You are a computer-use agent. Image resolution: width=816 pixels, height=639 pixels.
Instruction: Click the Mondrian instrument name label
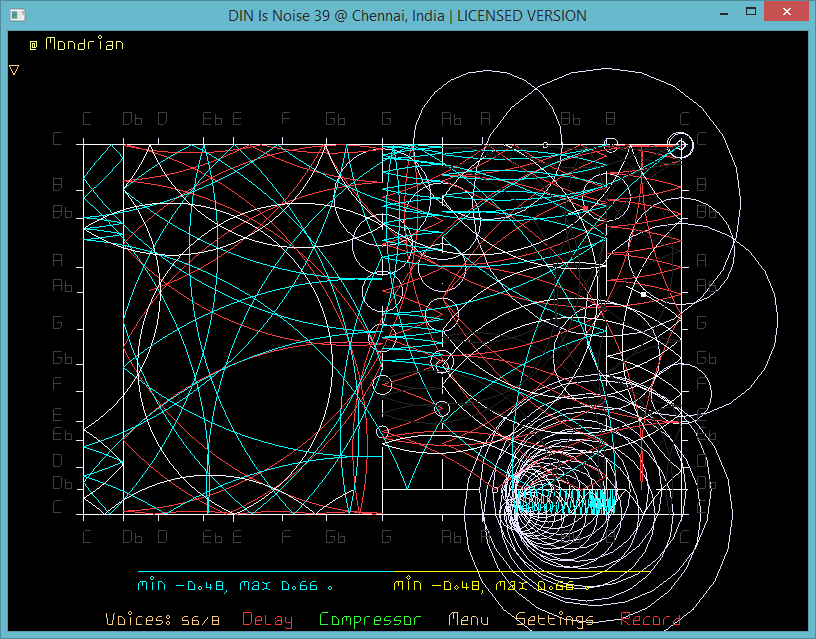click(x=85, y=44)
